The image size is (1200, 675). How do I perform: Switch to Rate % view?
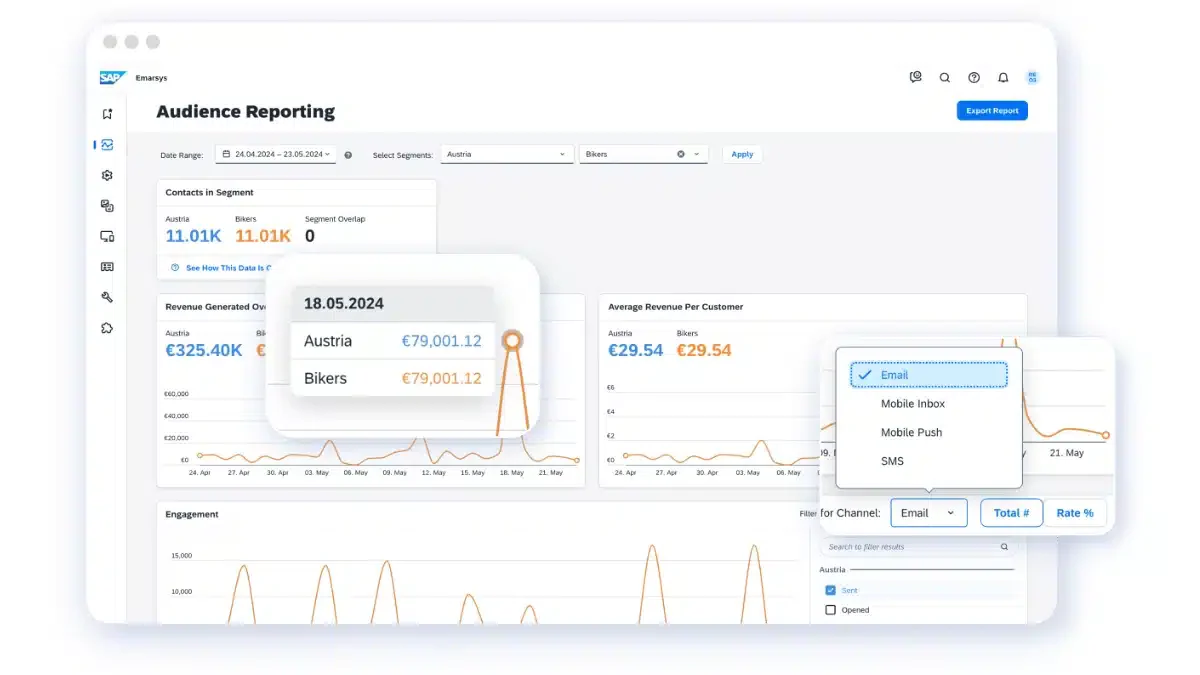point(1075,513)
